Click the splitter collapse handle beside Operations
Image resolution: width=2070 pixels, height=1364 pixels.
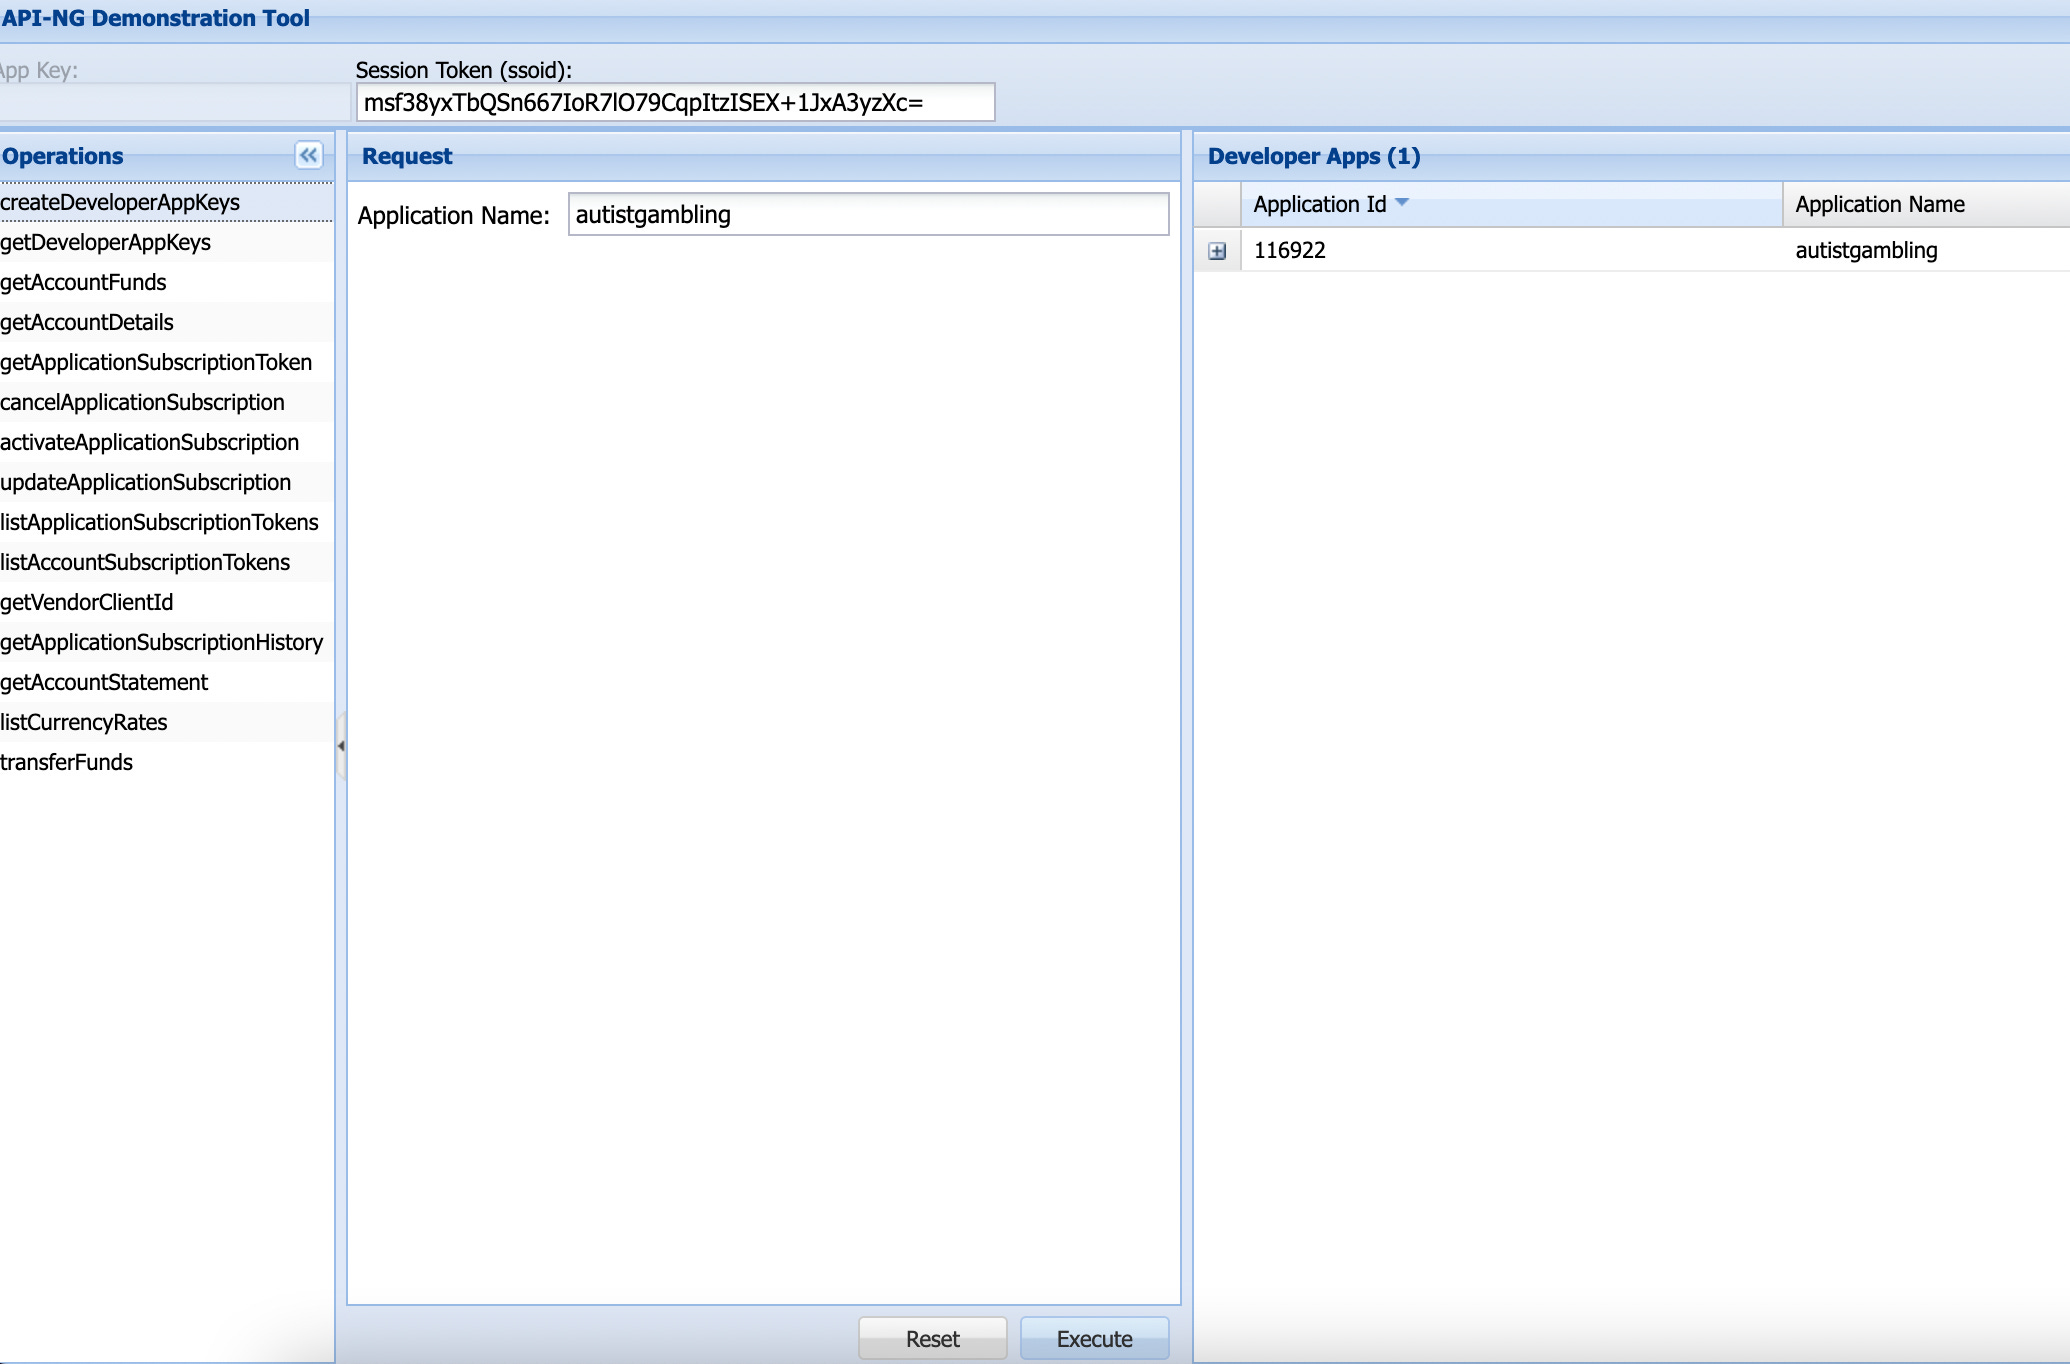pos(341,746)
